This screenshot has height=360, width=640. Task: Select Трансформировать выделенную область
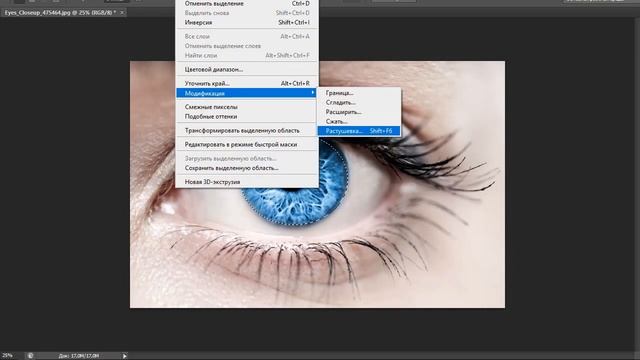[x=247, y=131]
